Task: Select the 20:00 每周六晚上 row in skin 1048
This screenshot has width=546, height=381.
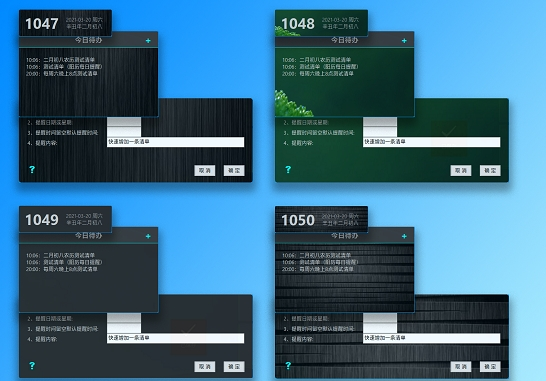Action: [318, 74]
